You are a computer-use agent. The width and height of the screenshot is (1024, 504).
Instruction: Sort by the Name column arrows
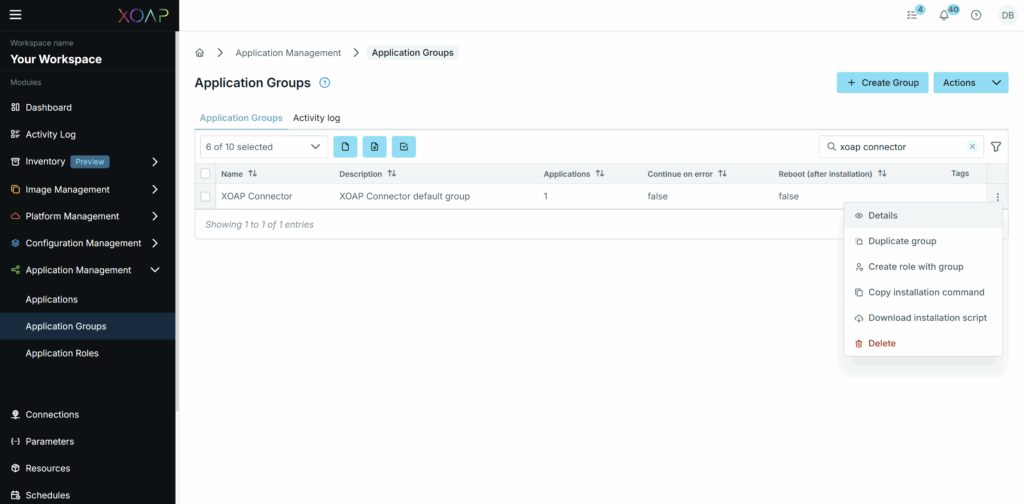(x=253, y=174)
